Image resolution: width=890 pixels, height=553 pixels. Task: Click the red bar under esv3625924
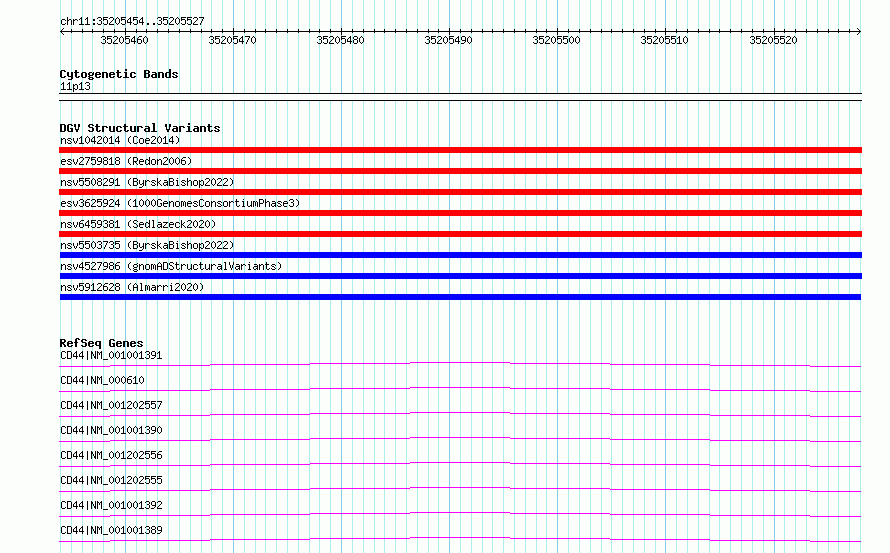tap(460, 213)
